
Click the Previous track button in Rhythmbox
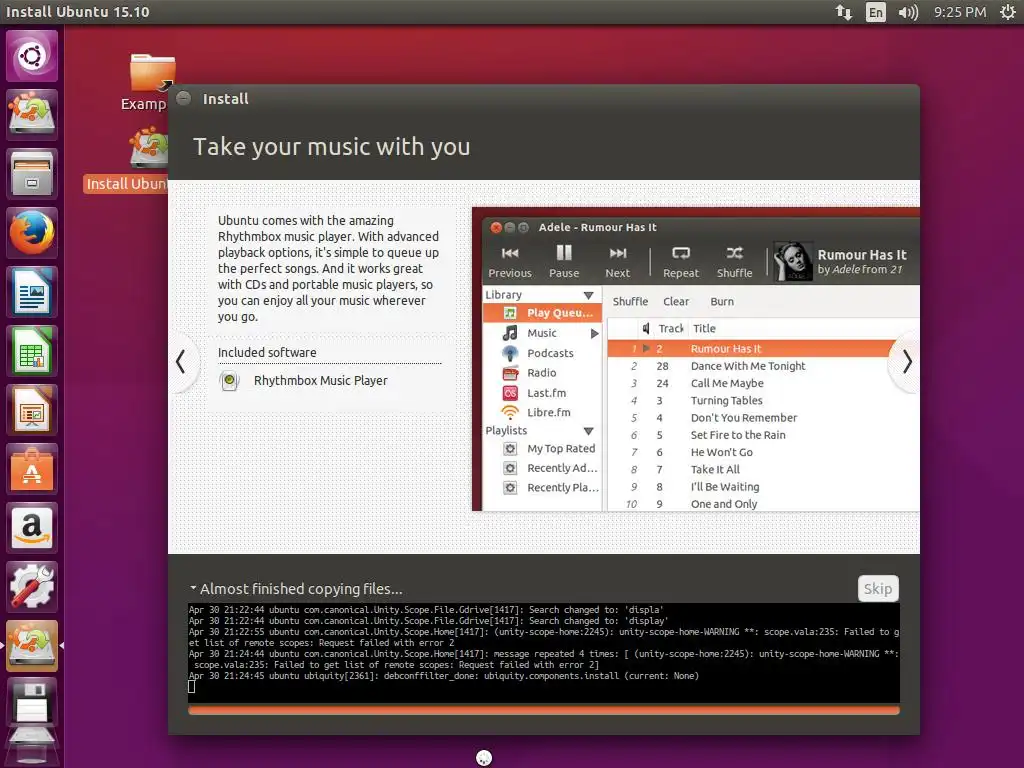click(x=510, y=261)
